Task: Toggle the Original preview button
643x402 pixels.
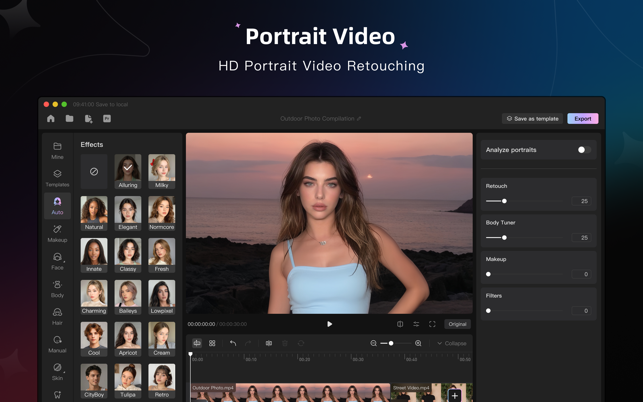Action: coord(457,324)
